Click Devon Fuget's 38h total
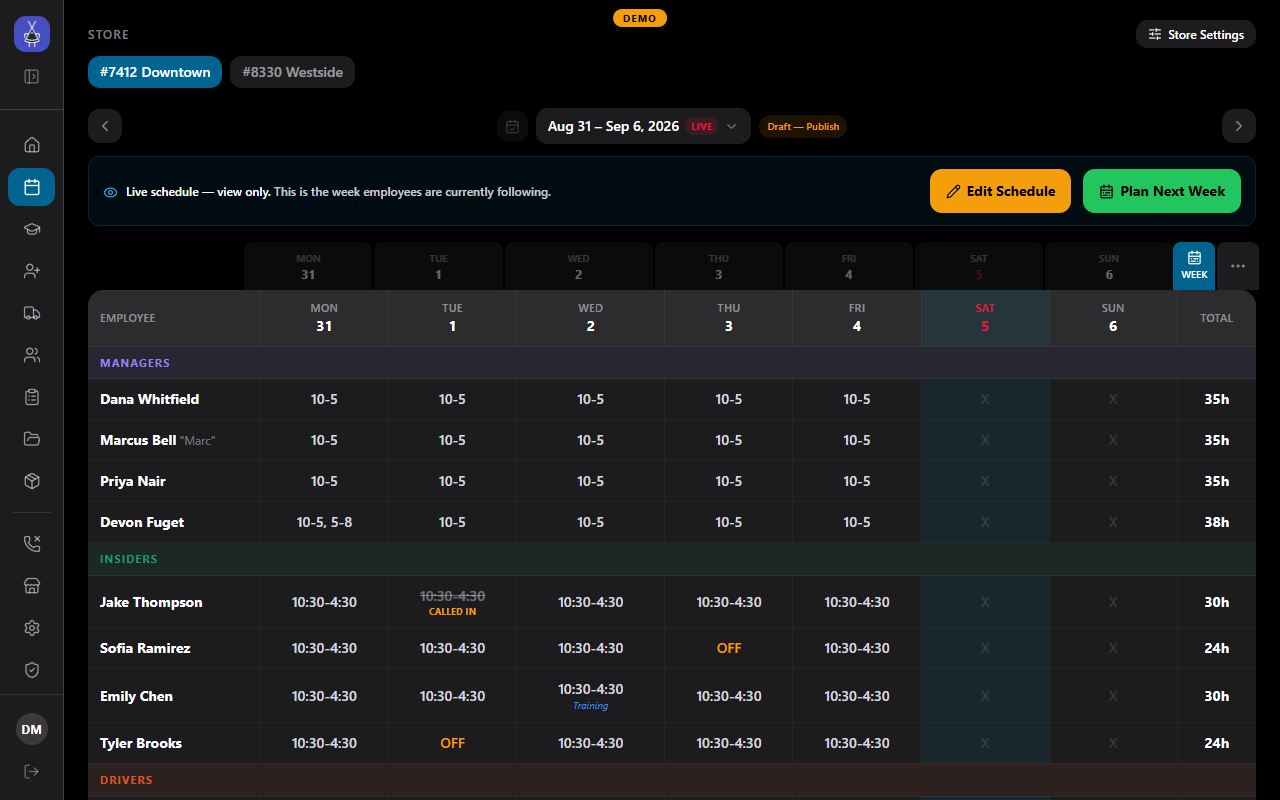Image resolution: width=1280 pixels, height=800 pixels. pyautogui.click(x=1216, y=522)
